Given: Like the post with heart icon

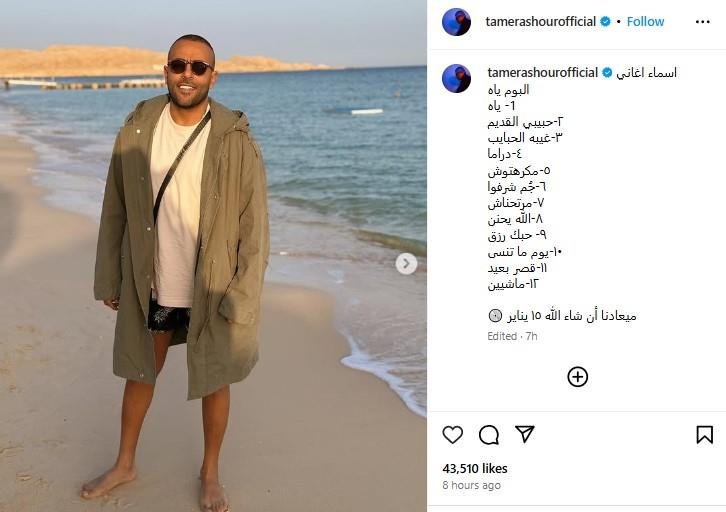Looking at the screenshot, I should (452, 435).
